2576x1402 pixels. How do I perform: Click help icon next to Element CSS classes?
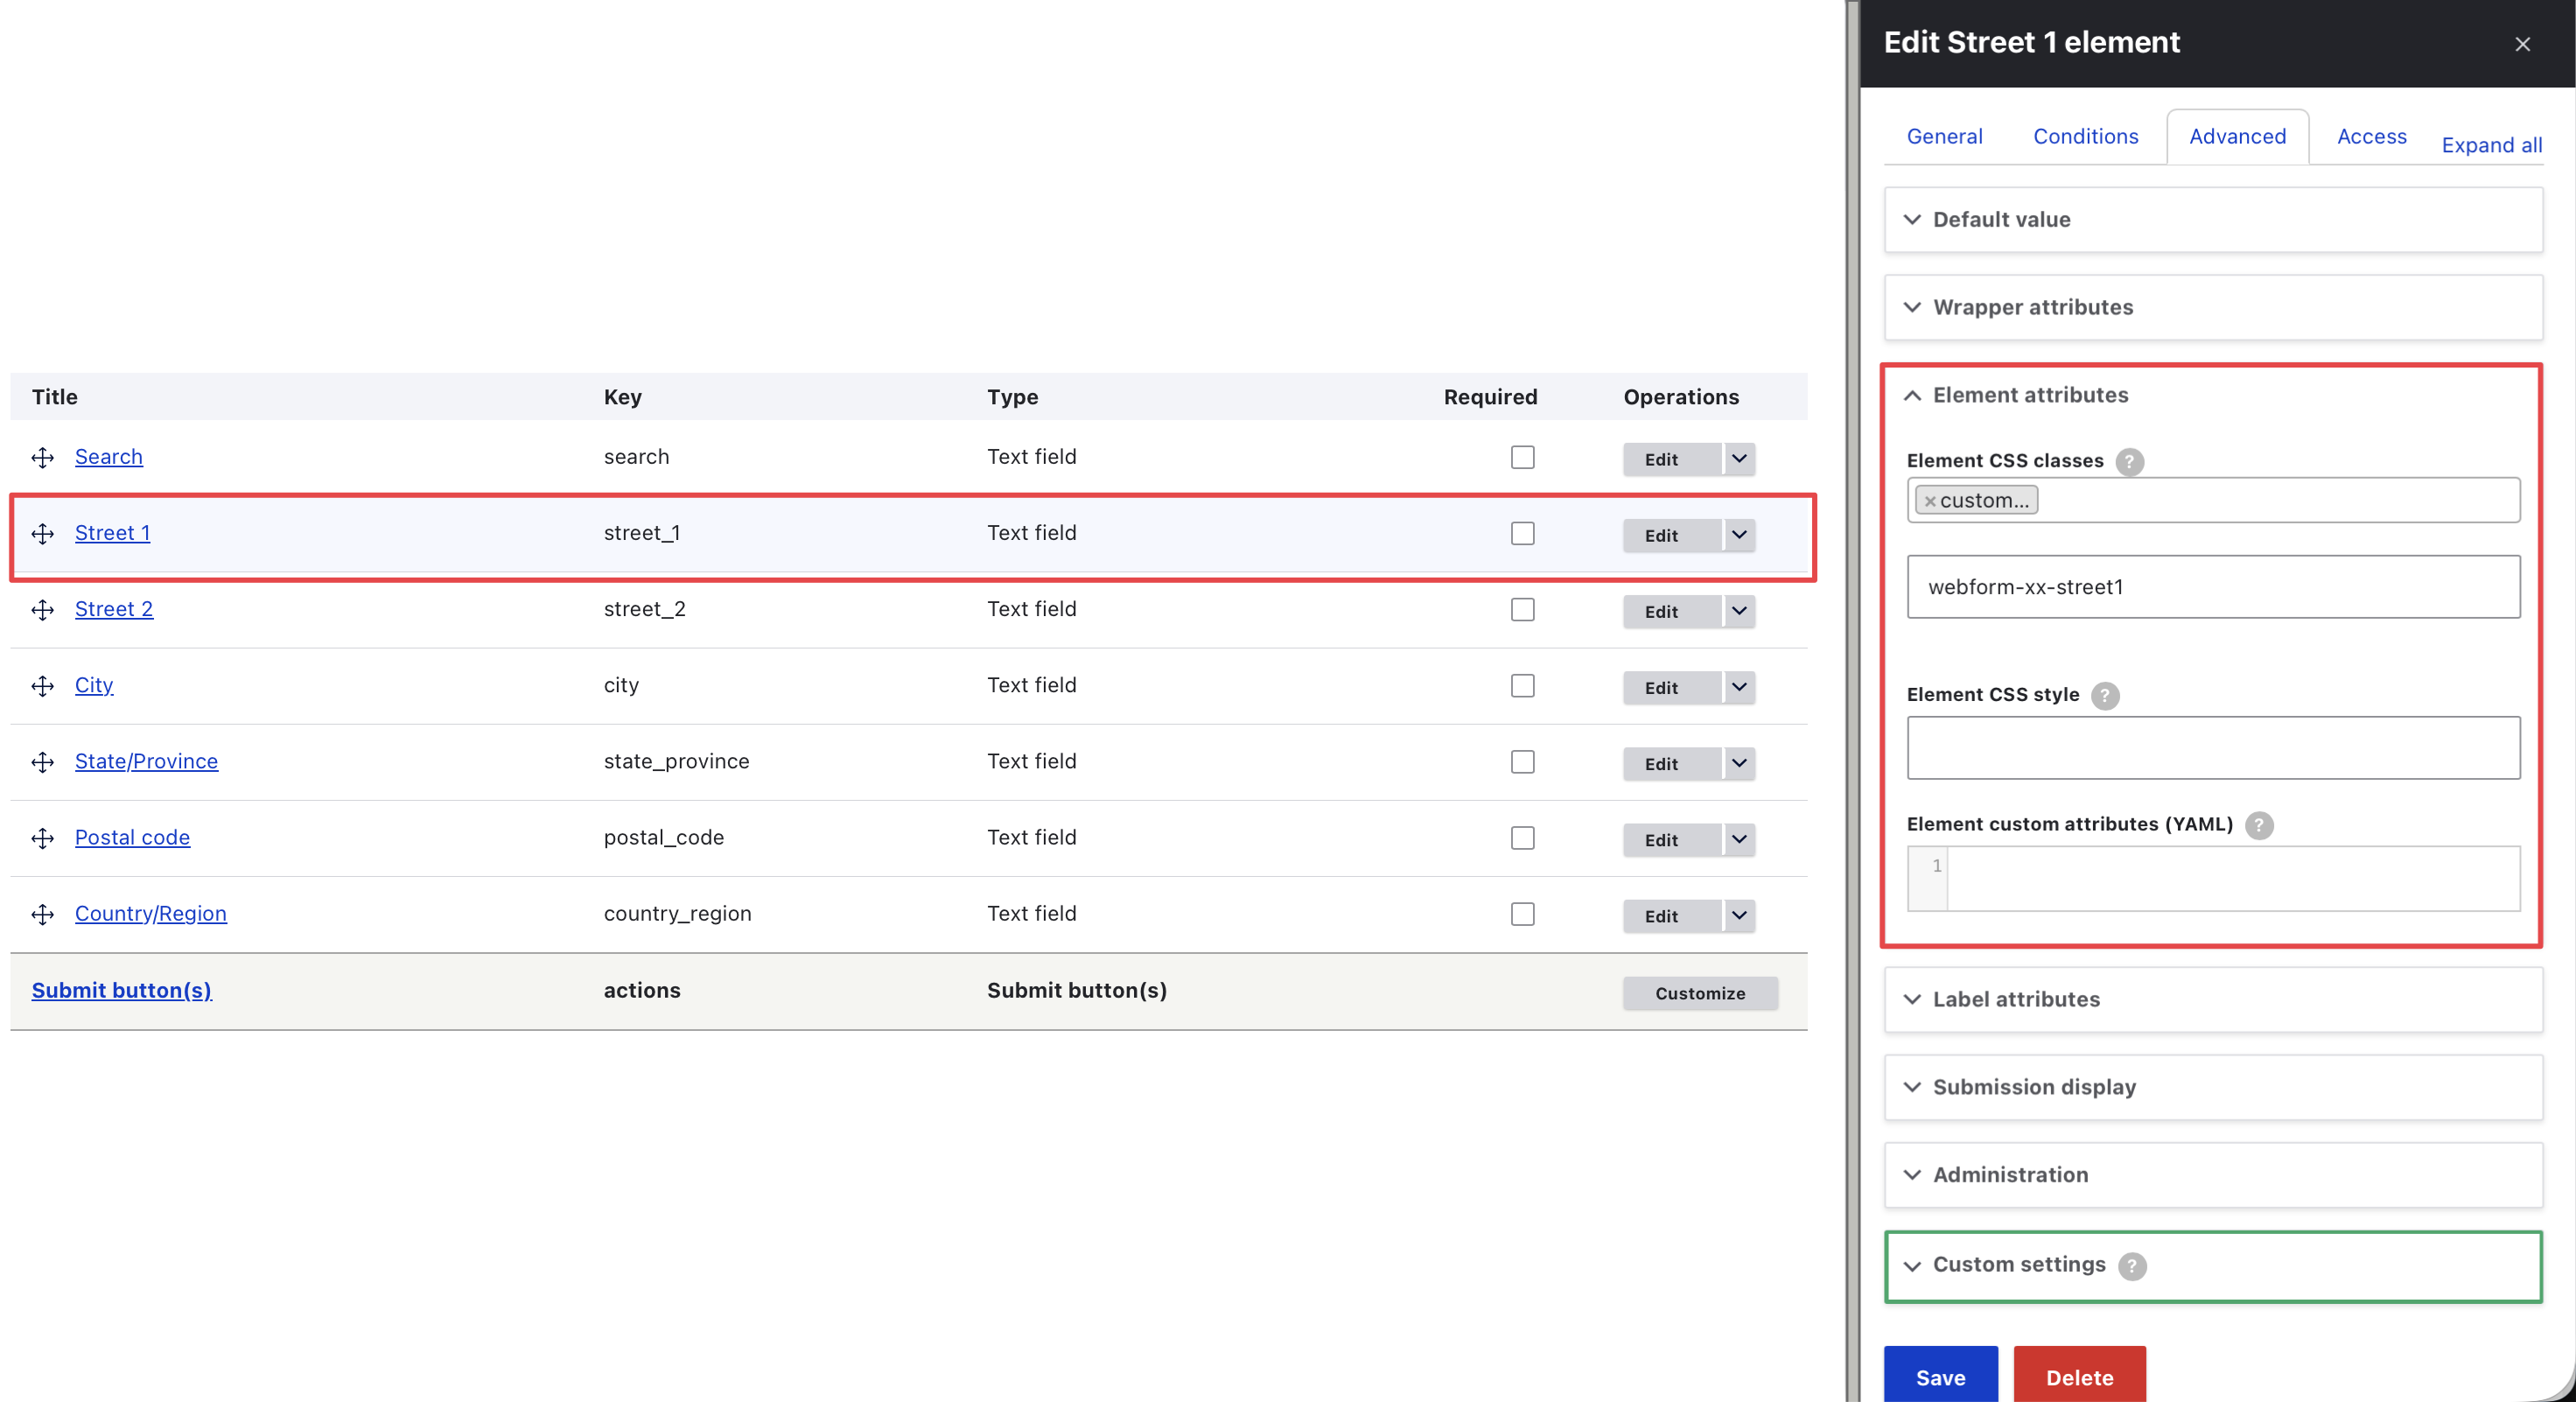2129,461
